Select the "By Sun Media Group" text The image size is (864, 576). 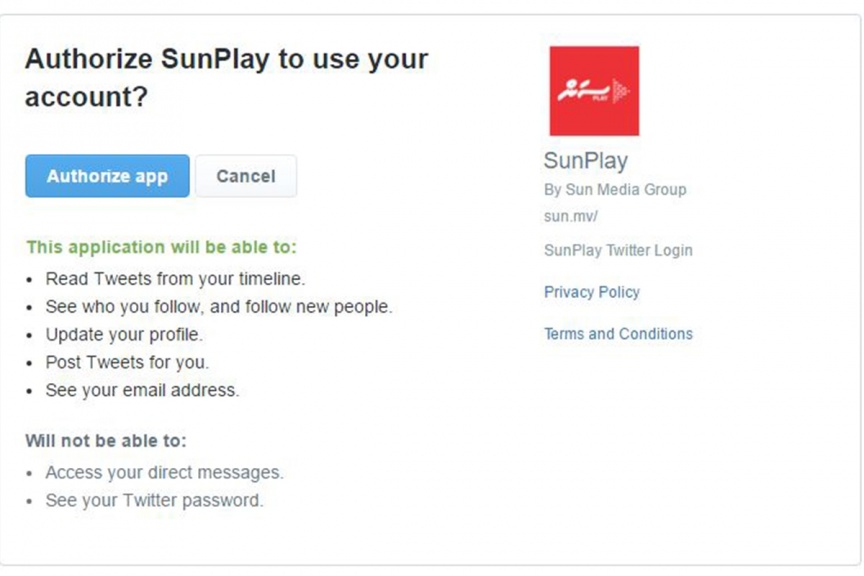(615, 190)
